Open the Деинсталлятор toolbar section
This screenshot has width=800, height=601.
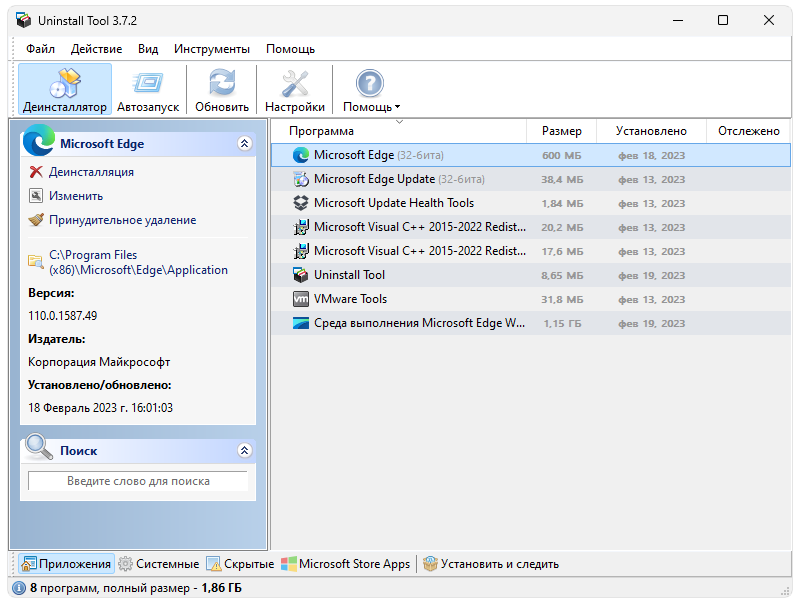pos(65,89)
